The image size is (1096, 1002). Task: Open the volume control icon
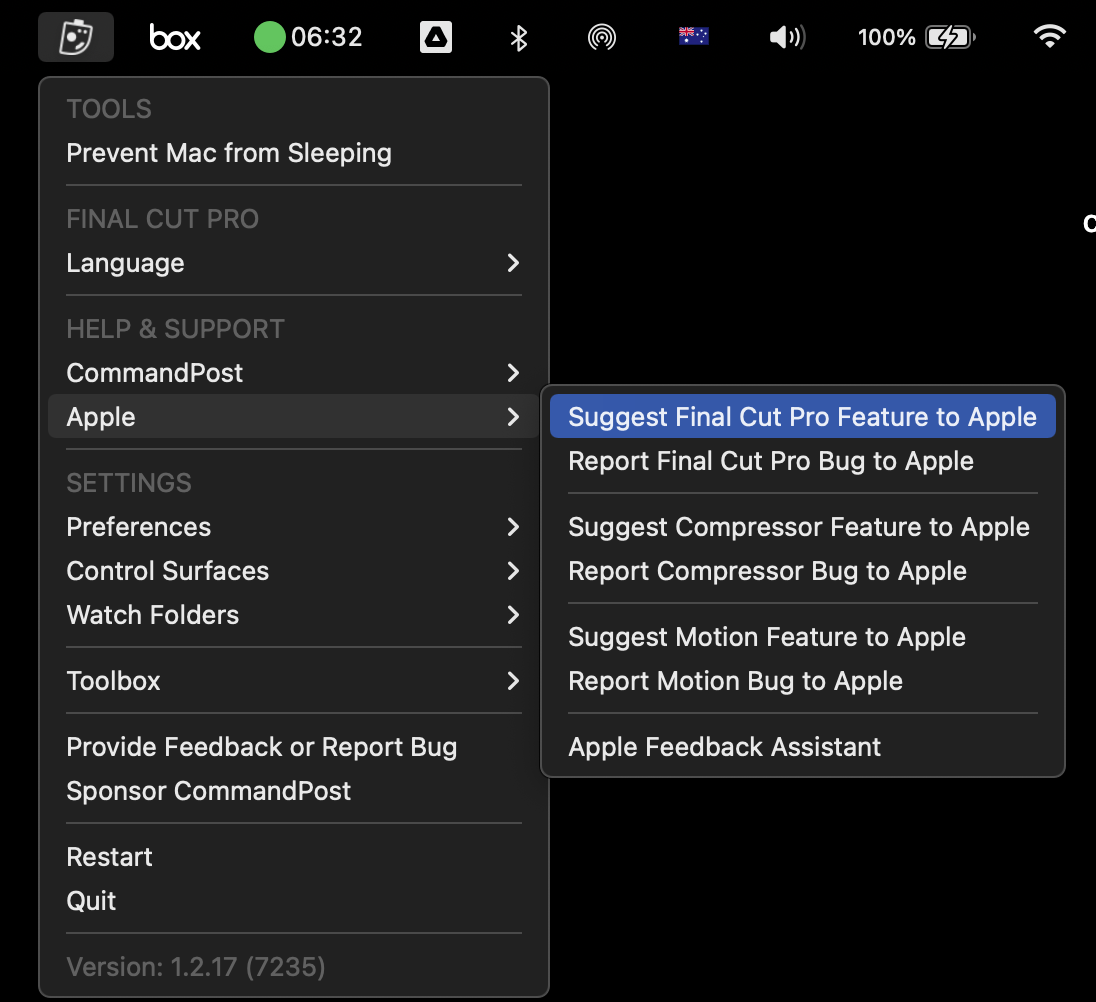(x=787, y=37)
